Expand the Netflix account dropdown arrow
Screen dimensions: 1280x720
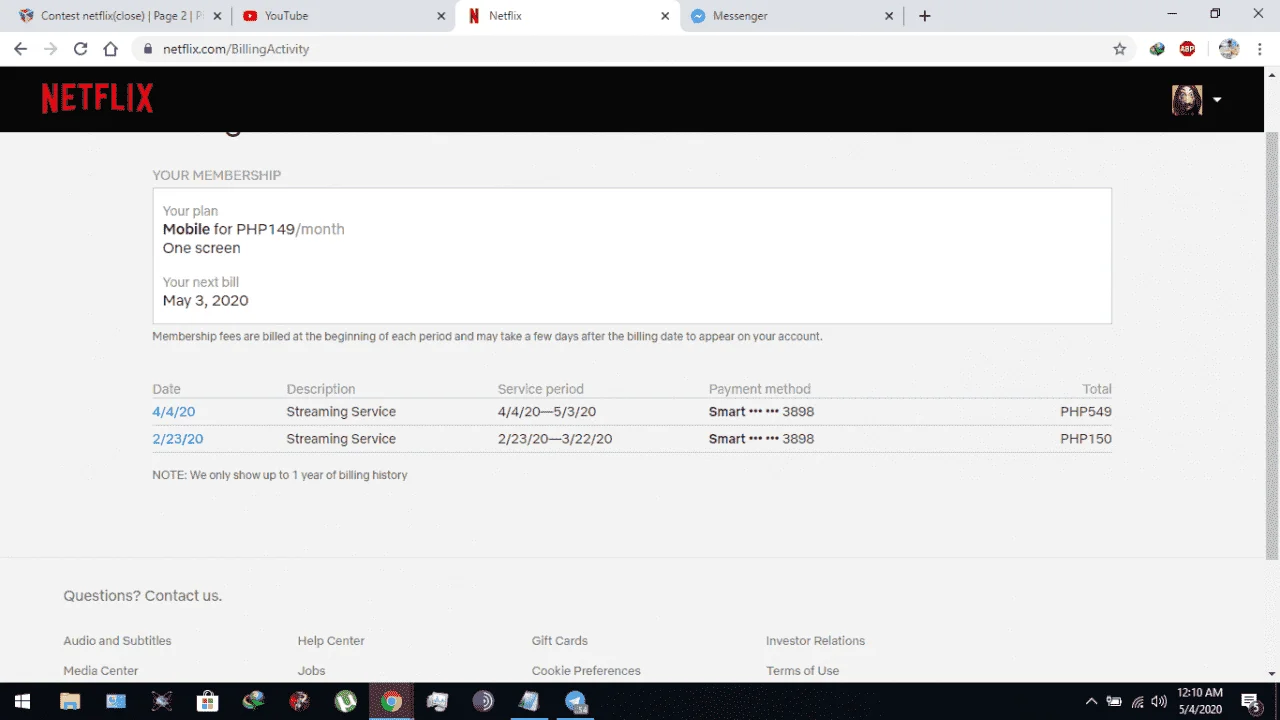[x=1217, y=100]
